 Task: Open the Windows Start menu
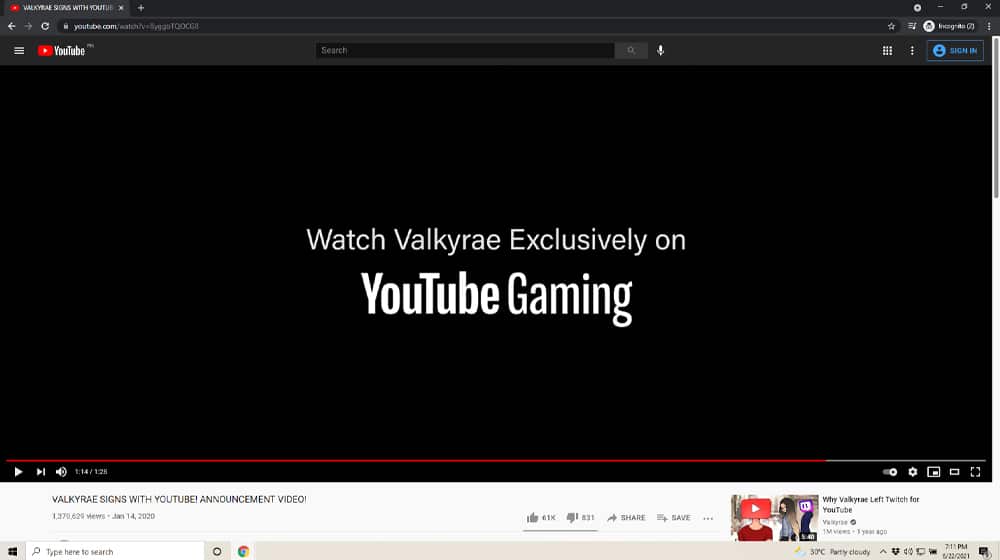pos(12,551)
